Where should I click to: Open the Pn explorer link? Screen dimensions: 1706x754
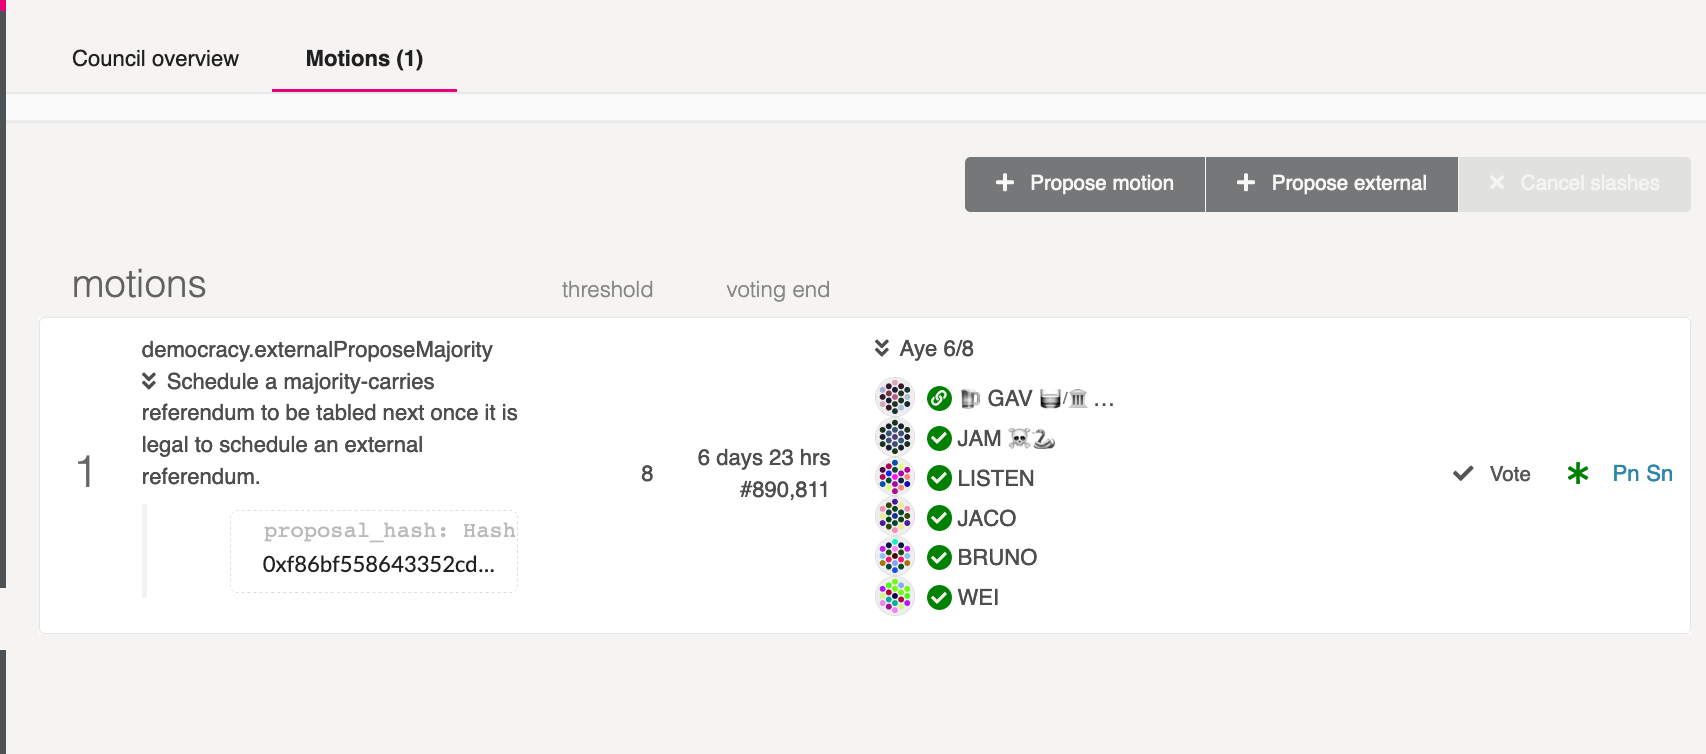click(1625, 474)
